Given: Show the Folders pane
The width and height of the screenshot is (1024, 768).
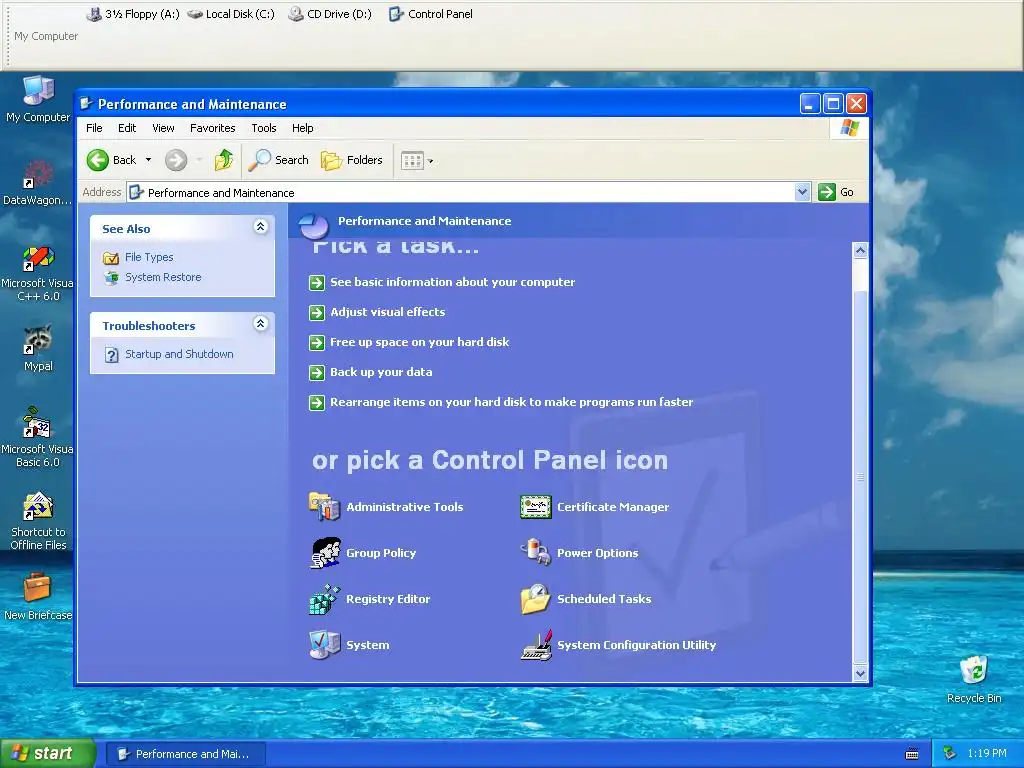Looking at the screenshot, I should [x=352, y=160].
